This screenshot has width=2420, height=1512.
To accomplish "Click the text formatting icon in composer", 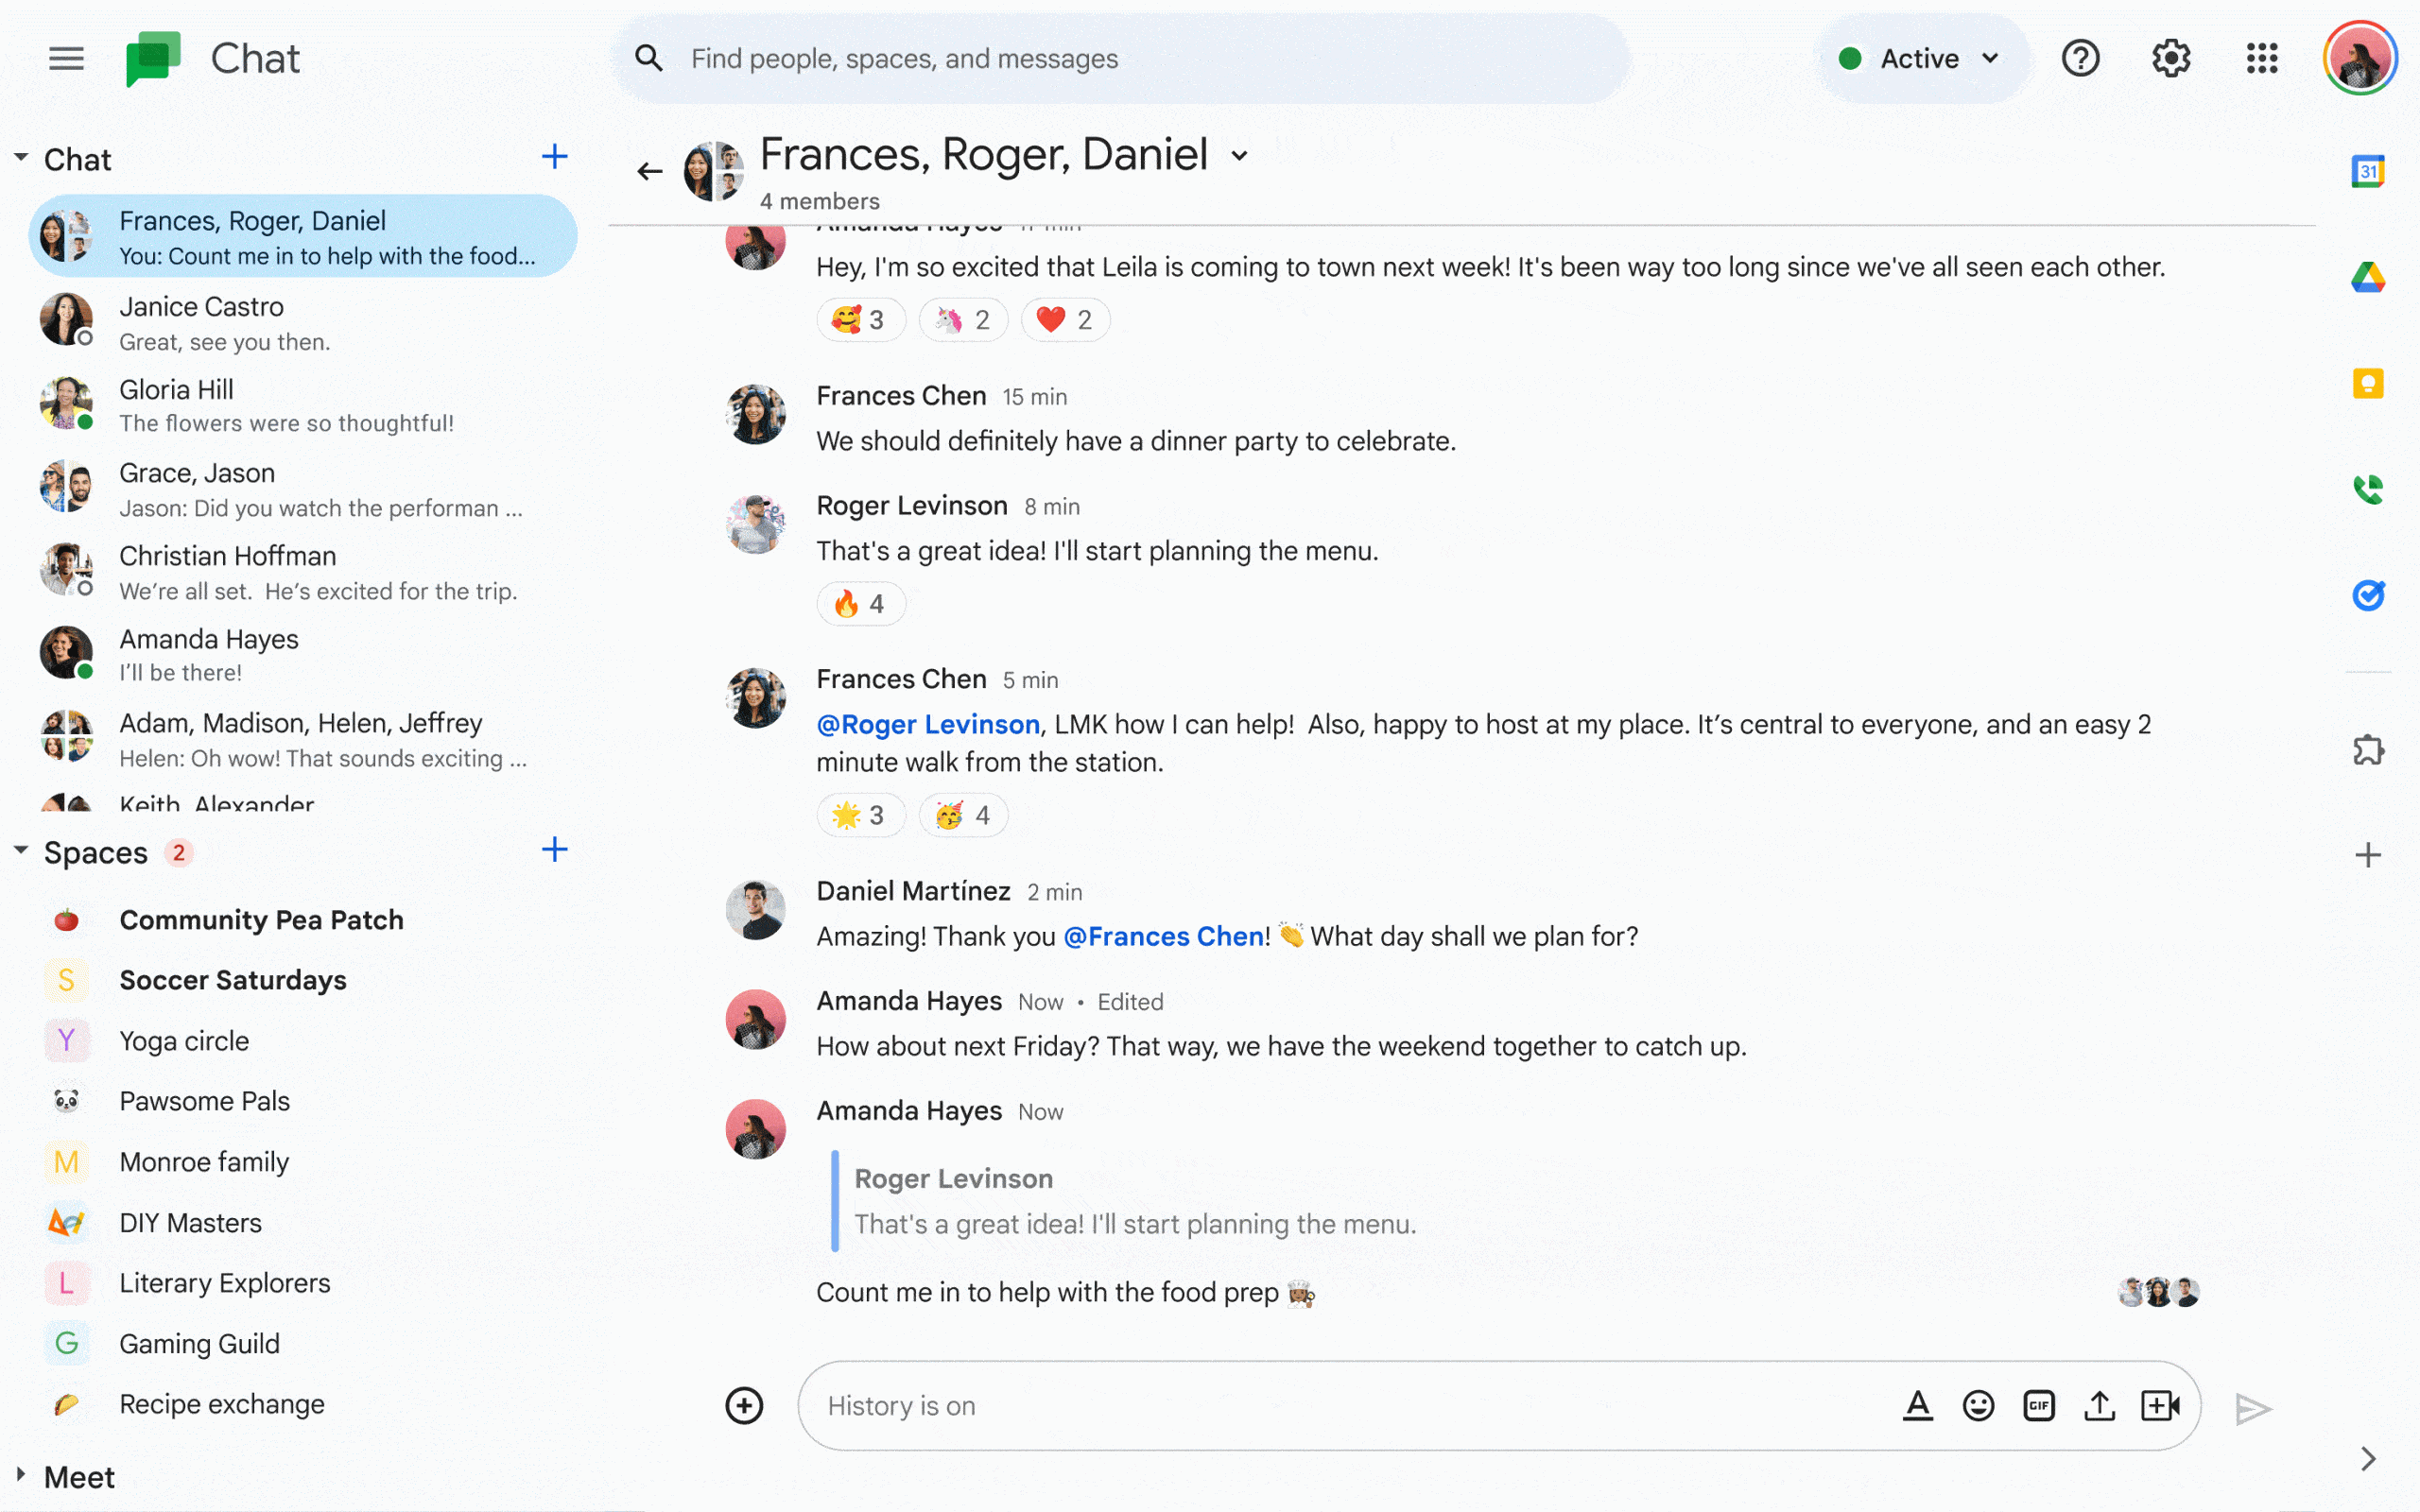I will [1917, 1405].
